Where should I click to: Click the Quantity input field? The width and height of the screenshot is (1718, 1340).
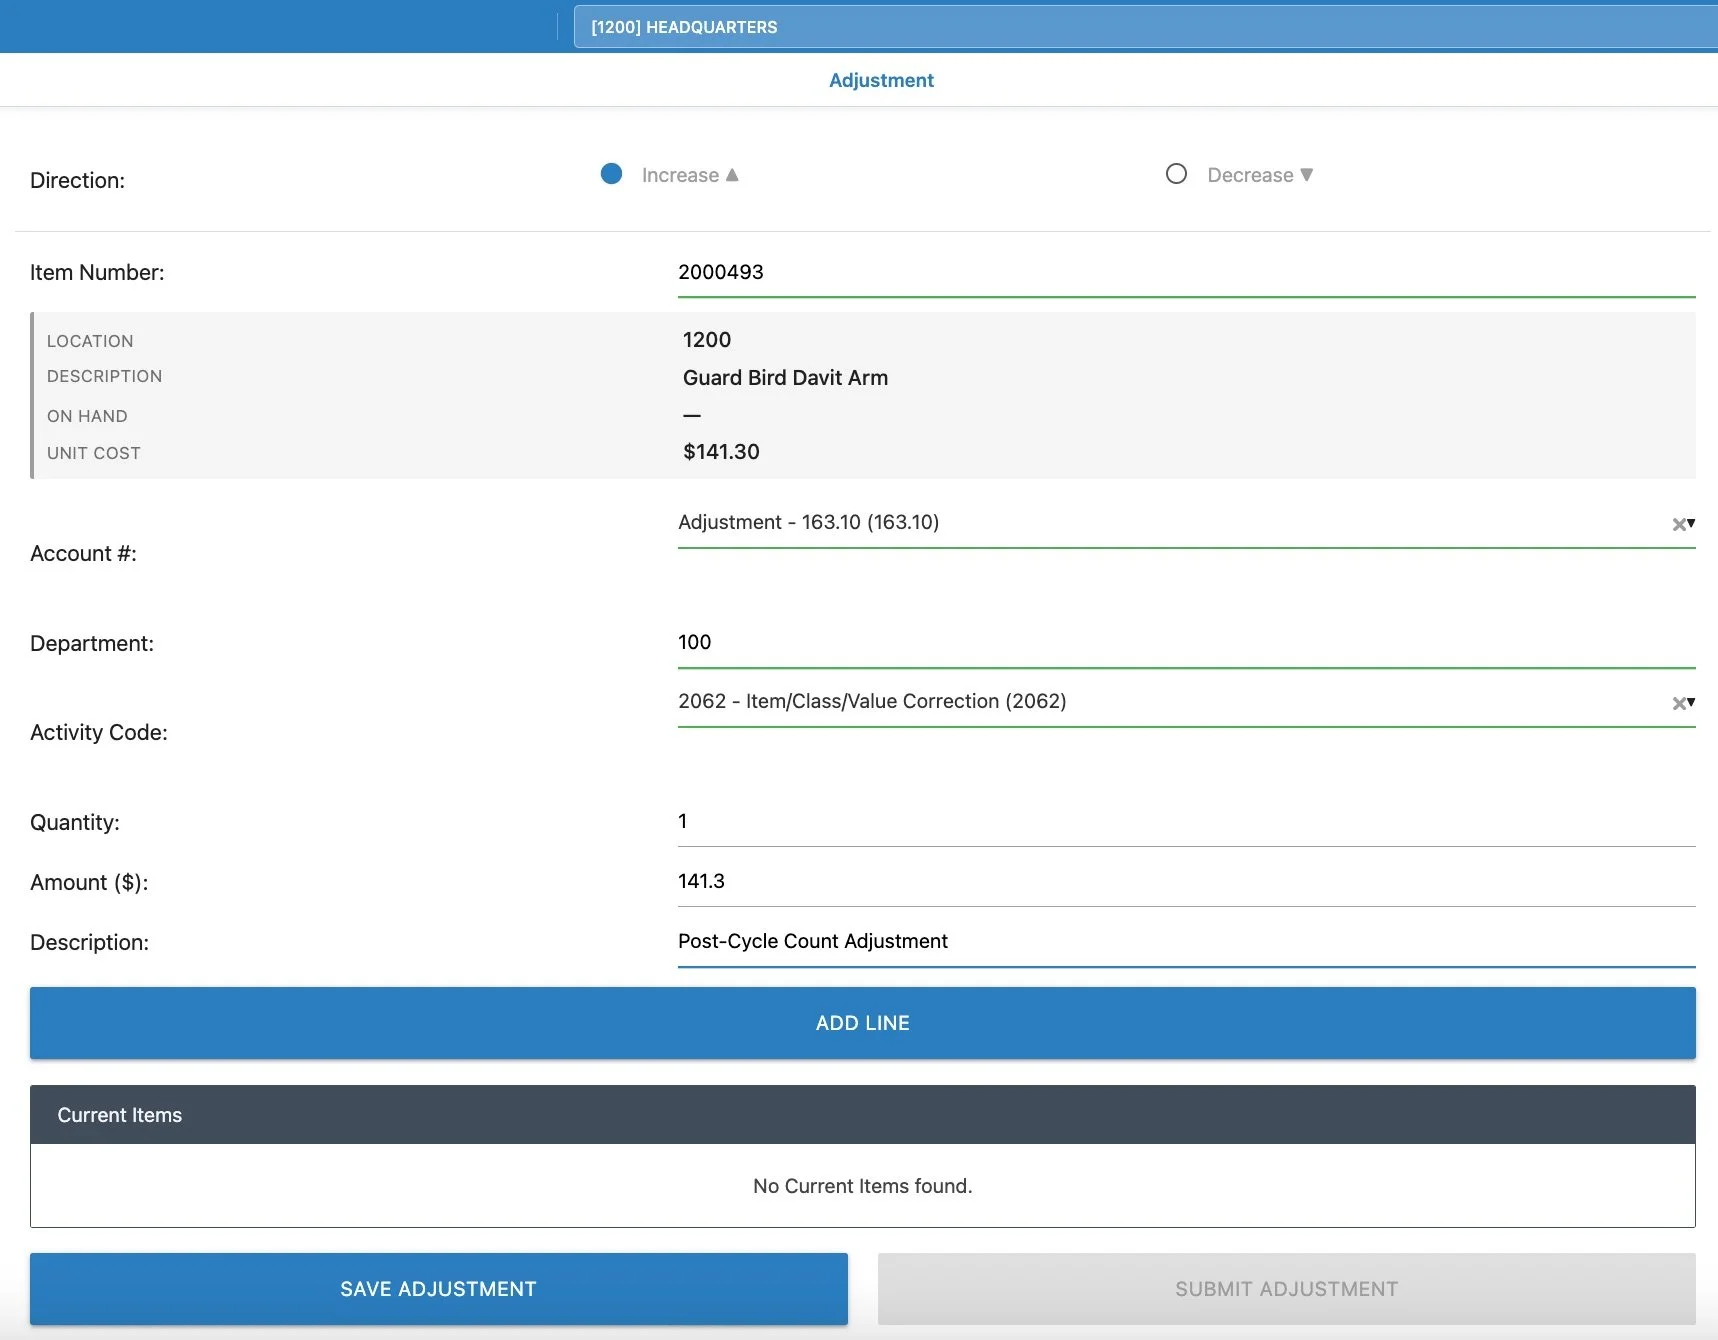point(1186,822)
